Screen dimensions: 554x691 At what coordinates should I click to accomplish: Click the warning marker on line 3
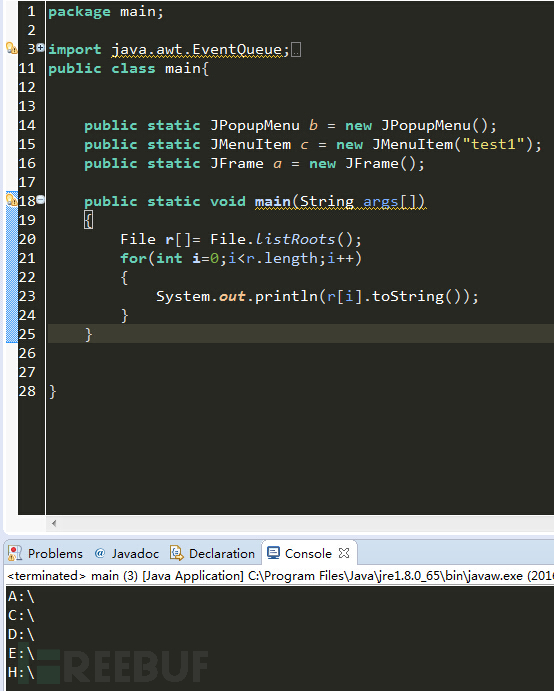[11, 48]
